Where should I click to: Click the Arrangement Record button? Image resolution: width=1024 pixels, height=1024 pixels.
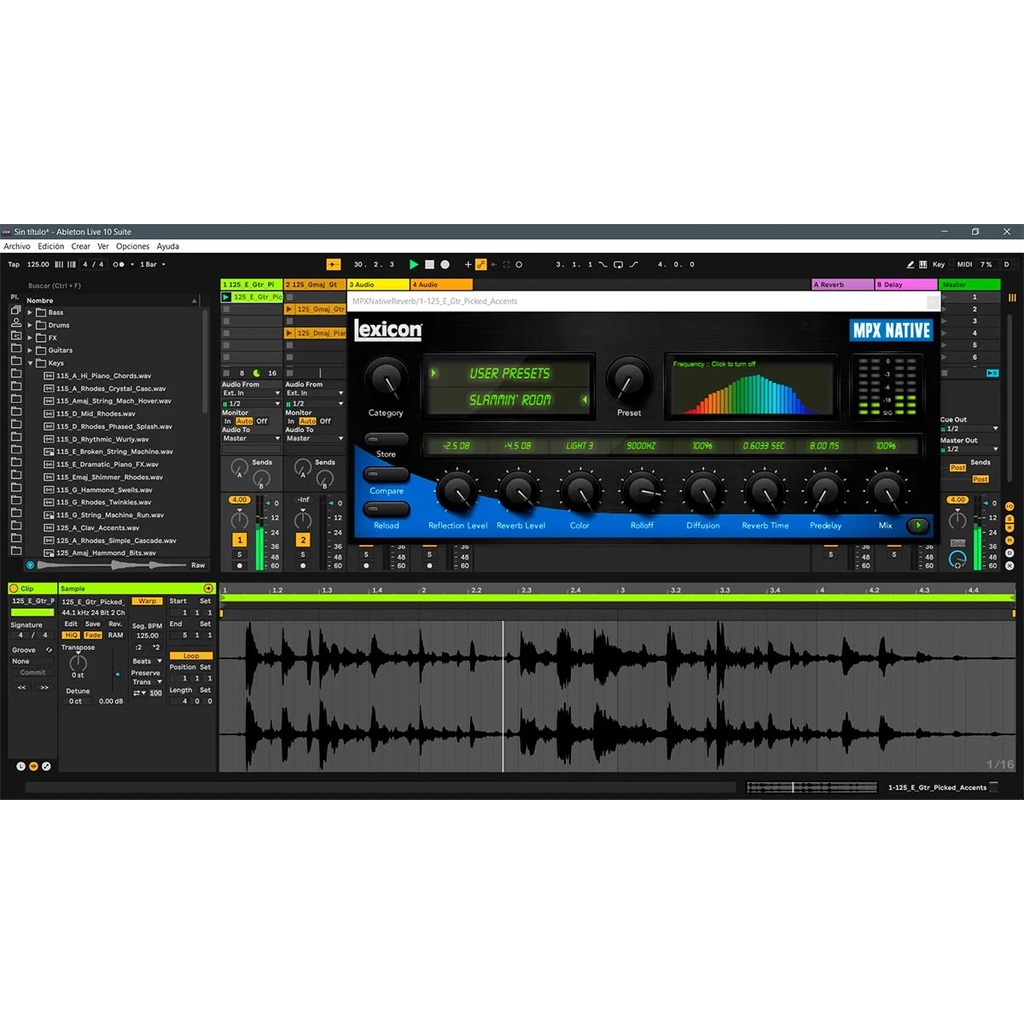pos(445,264)
